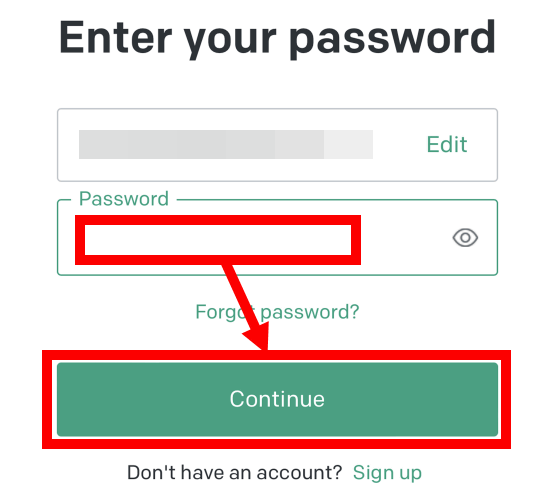
Task: Toggle password visibility with the eye icon
Action: coord(465,238)
